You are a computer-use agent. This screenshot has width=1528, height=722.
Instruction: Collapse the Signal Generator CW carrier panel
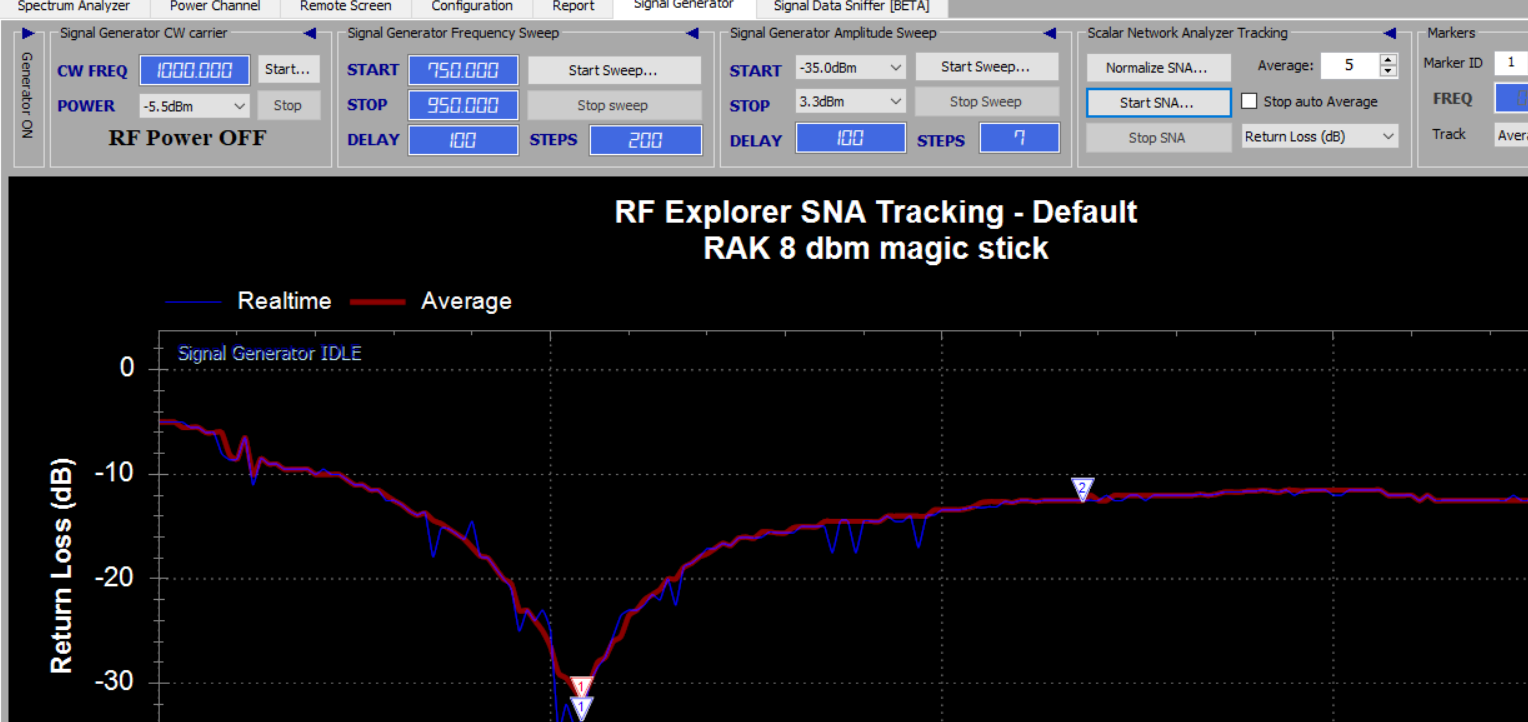click(x=310, y=34)
